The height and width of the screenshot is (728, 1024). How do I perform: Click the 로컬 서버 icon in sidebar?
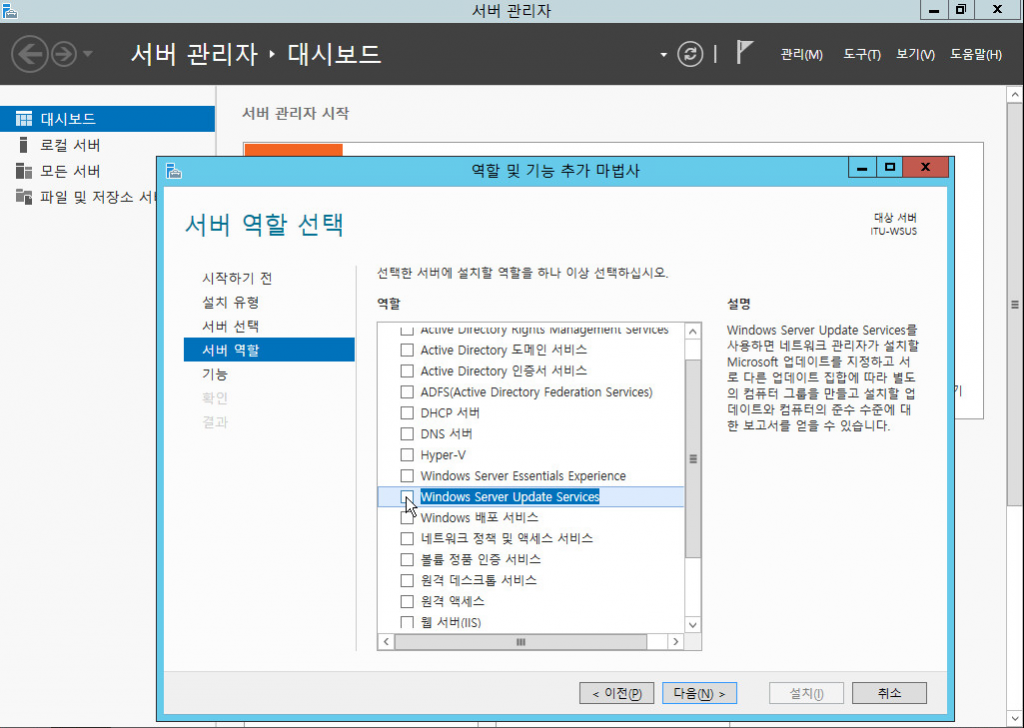(x=24, y=145)
